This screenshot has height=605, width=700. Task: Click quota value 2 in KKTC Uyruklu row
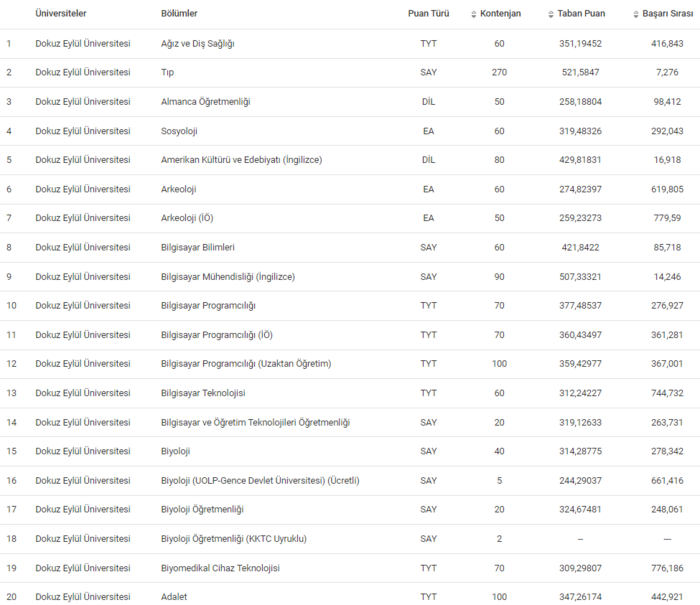click(x=499, y=539)
